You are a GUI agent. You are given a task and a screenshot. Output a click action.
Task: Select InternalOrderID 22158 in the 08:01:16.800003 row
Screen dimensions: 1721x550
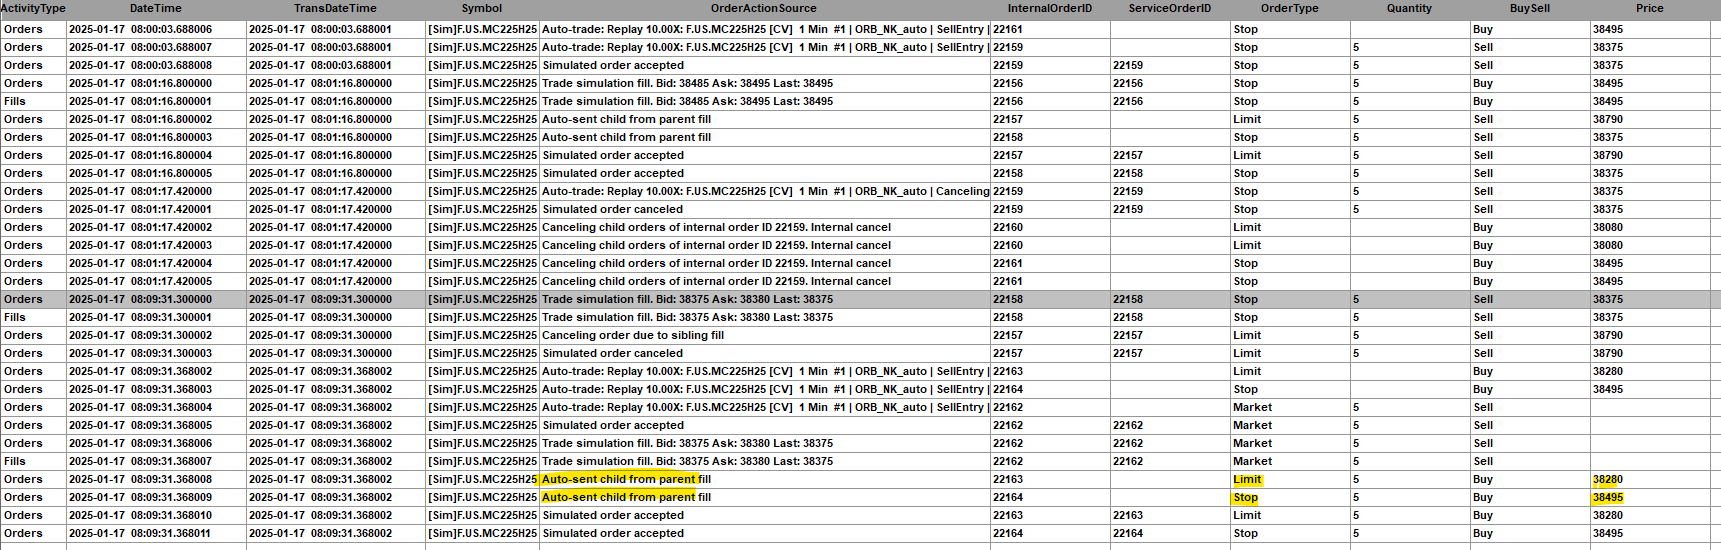coord(1008,137)
